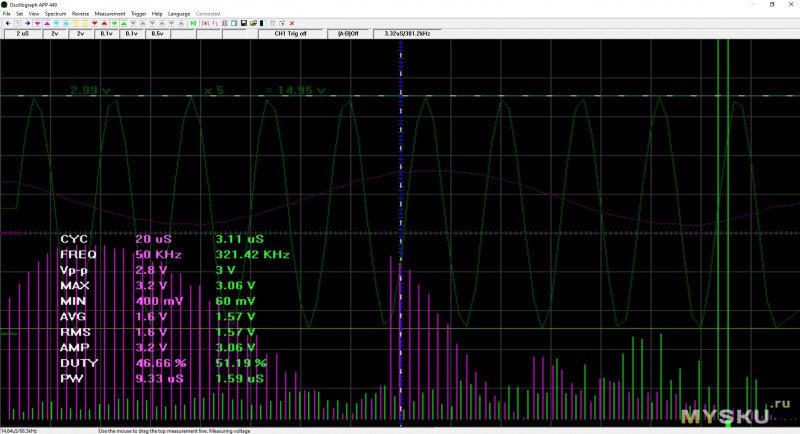The image size is (800, 434).
Task: Click the open folder icon
Action: [x=253, y=23]
